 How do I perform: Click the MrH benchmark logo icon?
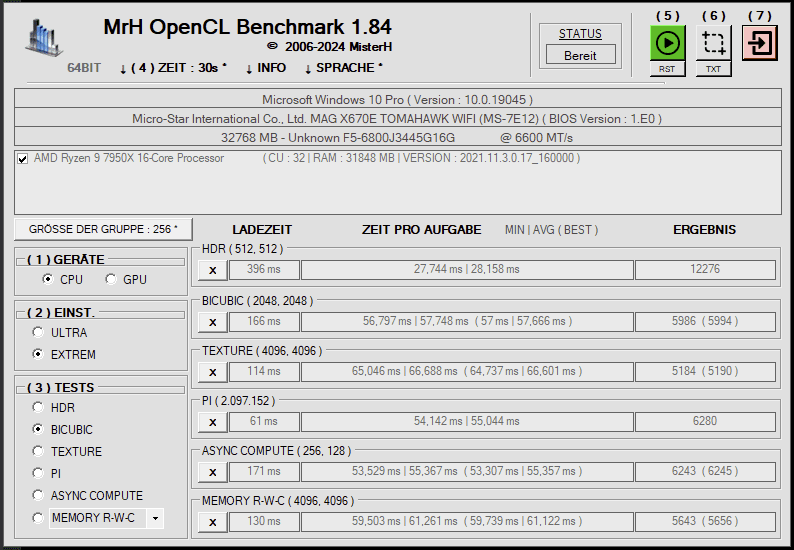pos(44,37)
